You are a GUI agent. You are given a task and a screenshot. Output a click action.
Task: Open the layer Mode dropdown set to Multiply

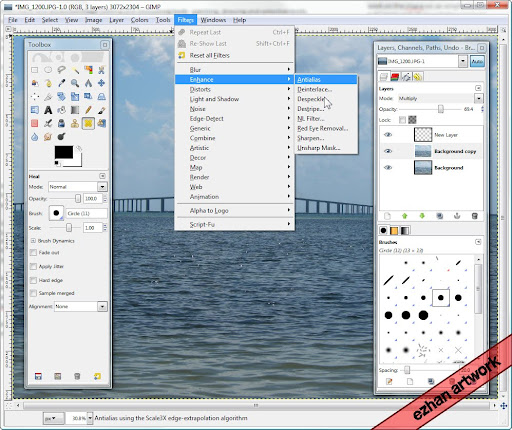click(x=440, y=98)
